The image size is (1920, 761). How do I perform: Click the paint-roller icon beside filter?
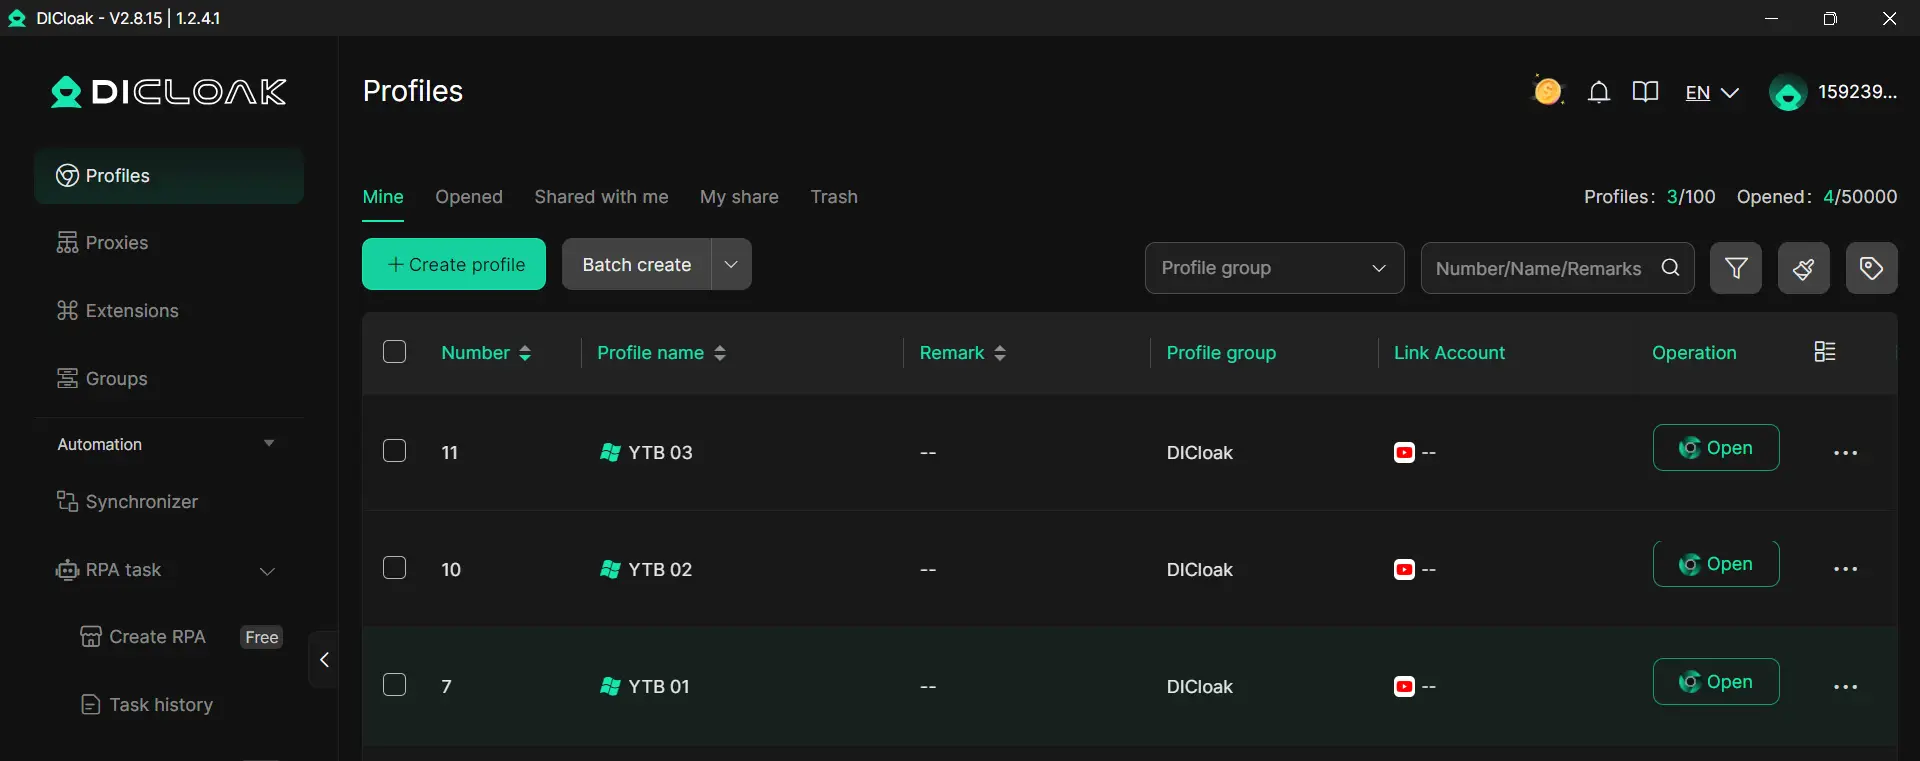[1804, 268]
